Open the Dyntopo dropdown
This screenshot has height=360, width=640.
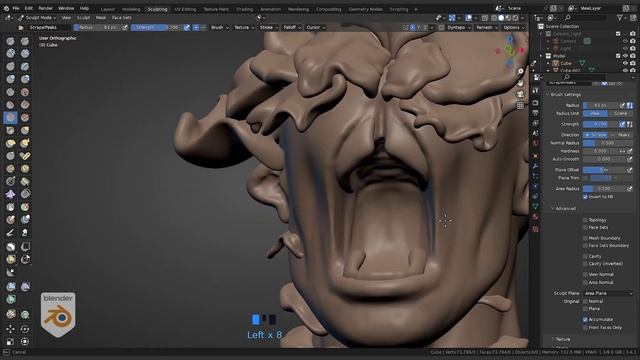click(458, 27)
